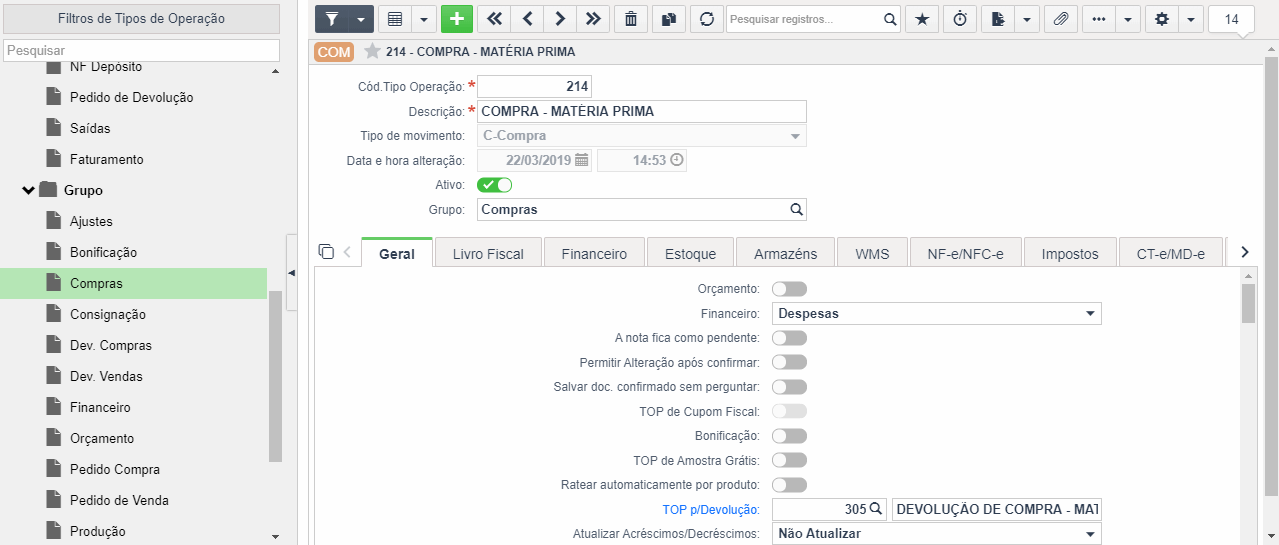Open the grid view dropdown arrow

point(423,19)
